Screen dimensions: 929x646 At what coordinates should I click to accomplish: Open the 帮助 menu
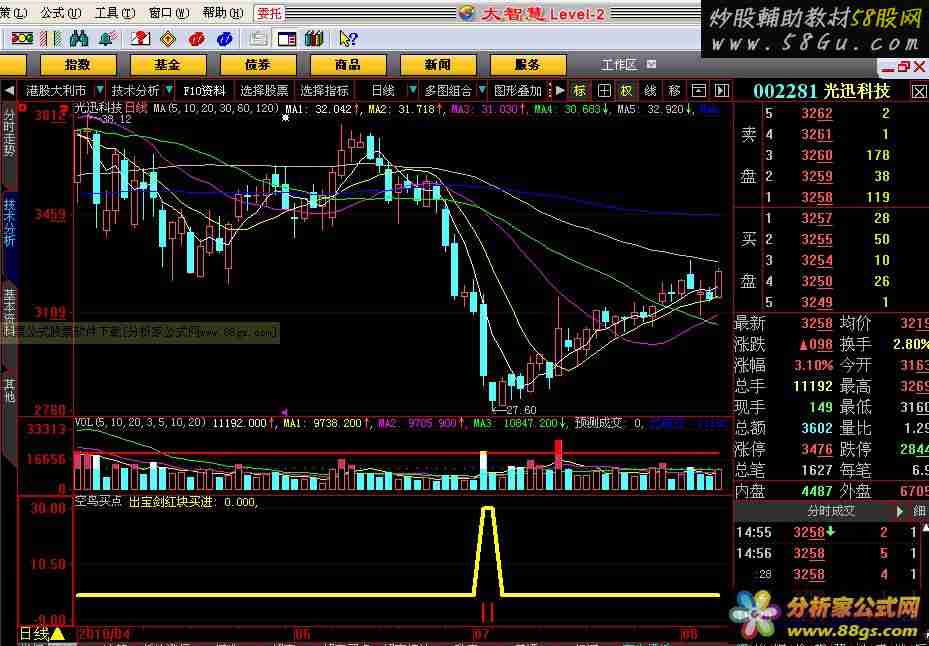pyautogui.click(x=223, y=12)
